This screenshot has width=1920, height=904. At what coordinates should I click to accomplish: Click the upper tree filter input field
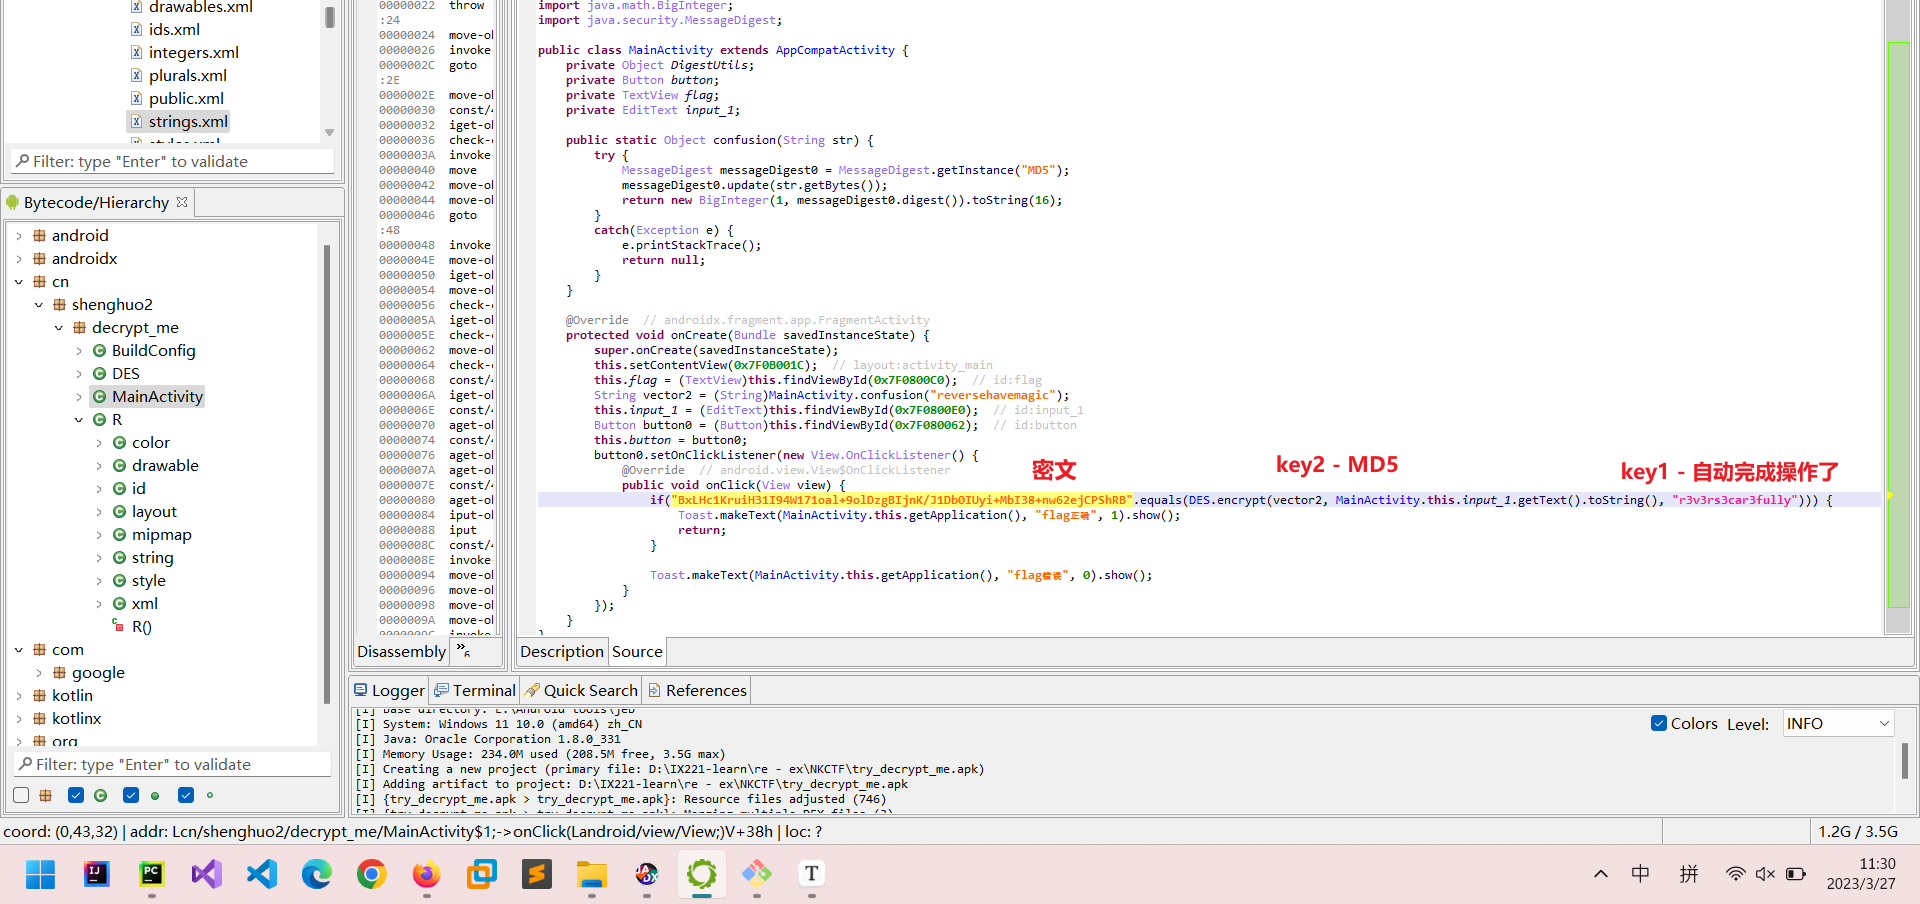click(173, 161)
